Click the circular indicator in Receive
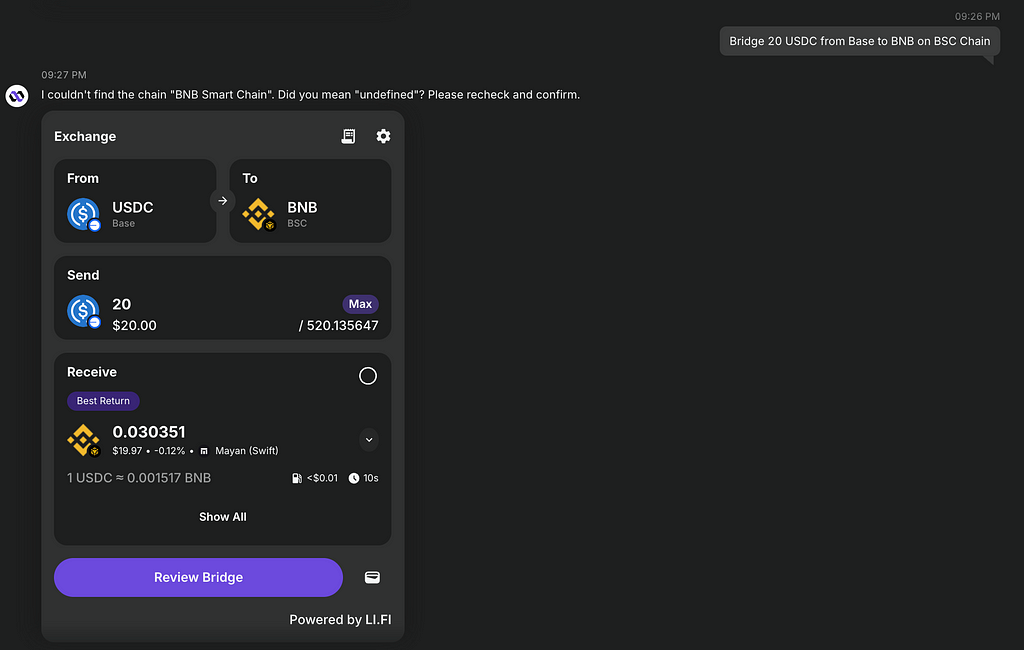 pyautogui.click(x=368, y=376)
